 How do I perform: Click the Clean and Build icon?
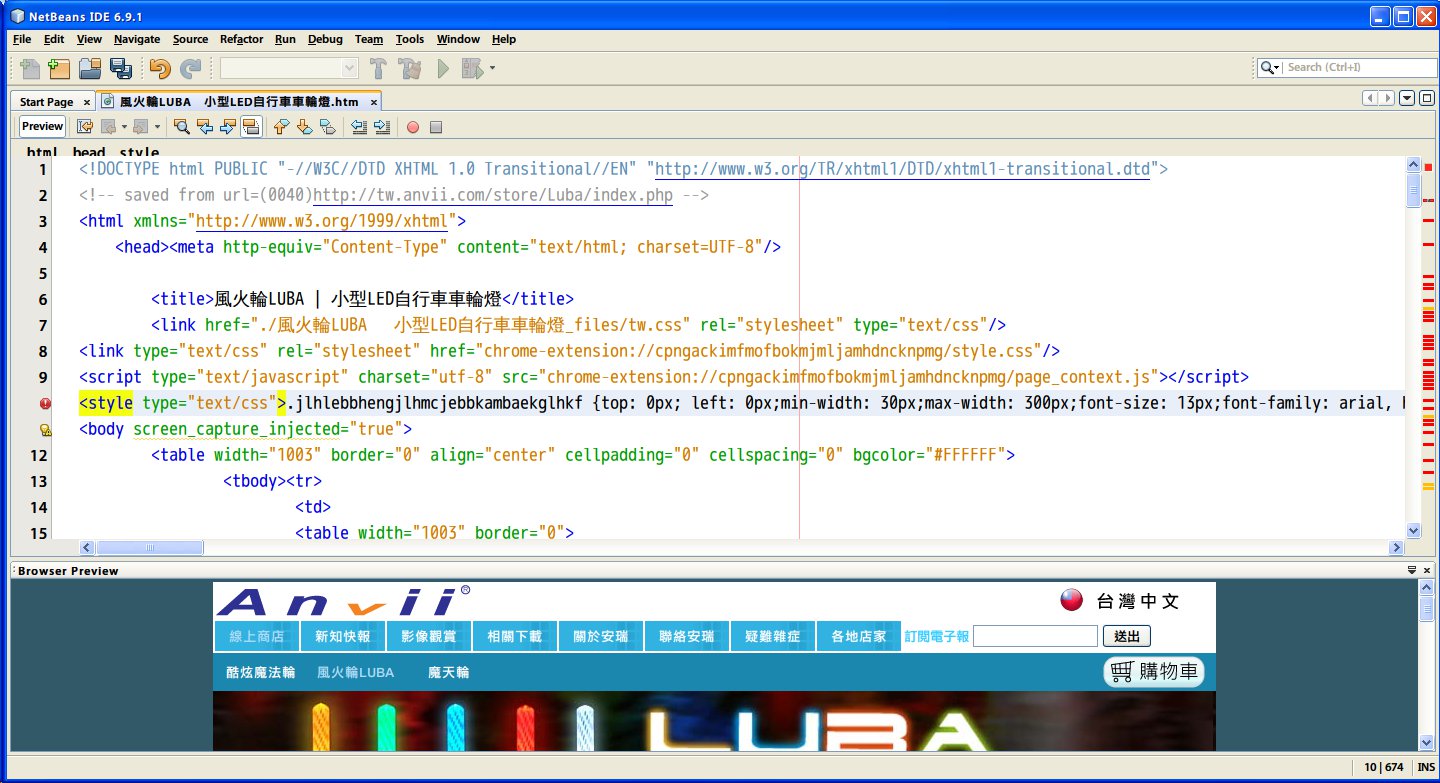(x=409, y=68)
